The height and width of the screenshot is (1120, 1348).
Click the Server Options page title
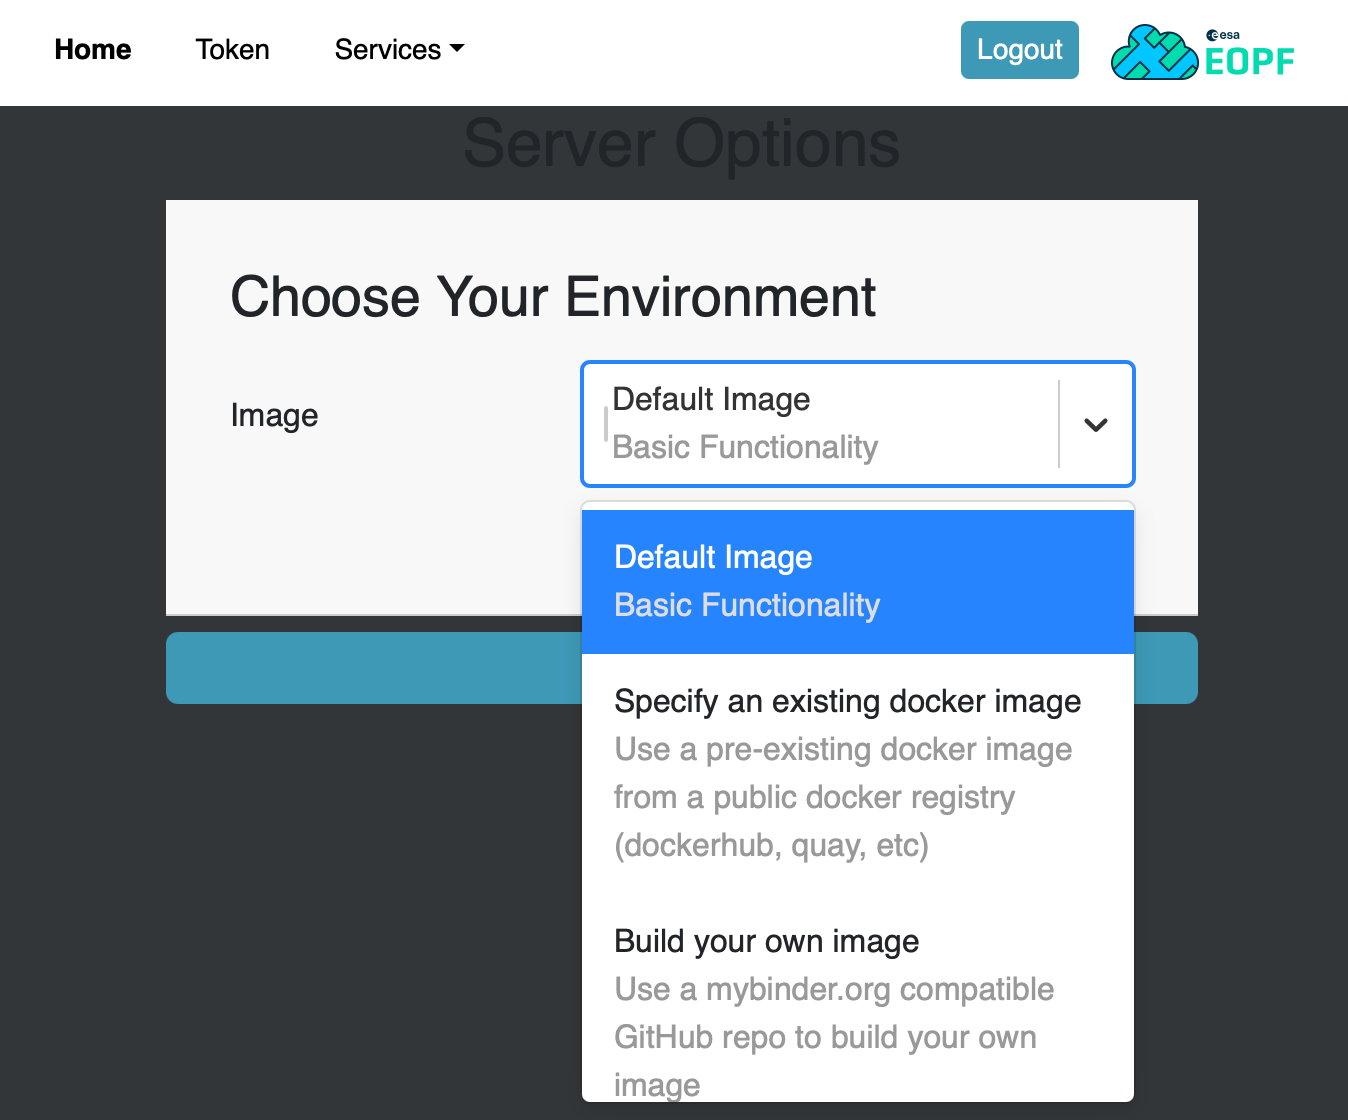click(681, 143)
